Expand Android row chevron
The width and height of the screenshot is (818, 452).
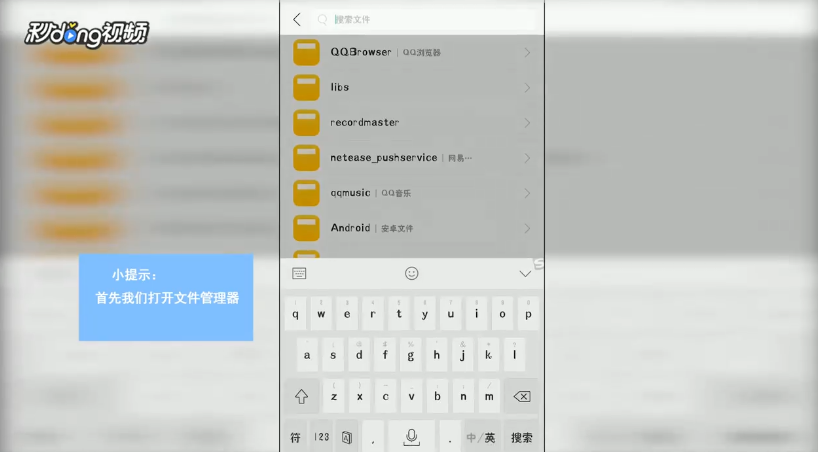point(527,228)
